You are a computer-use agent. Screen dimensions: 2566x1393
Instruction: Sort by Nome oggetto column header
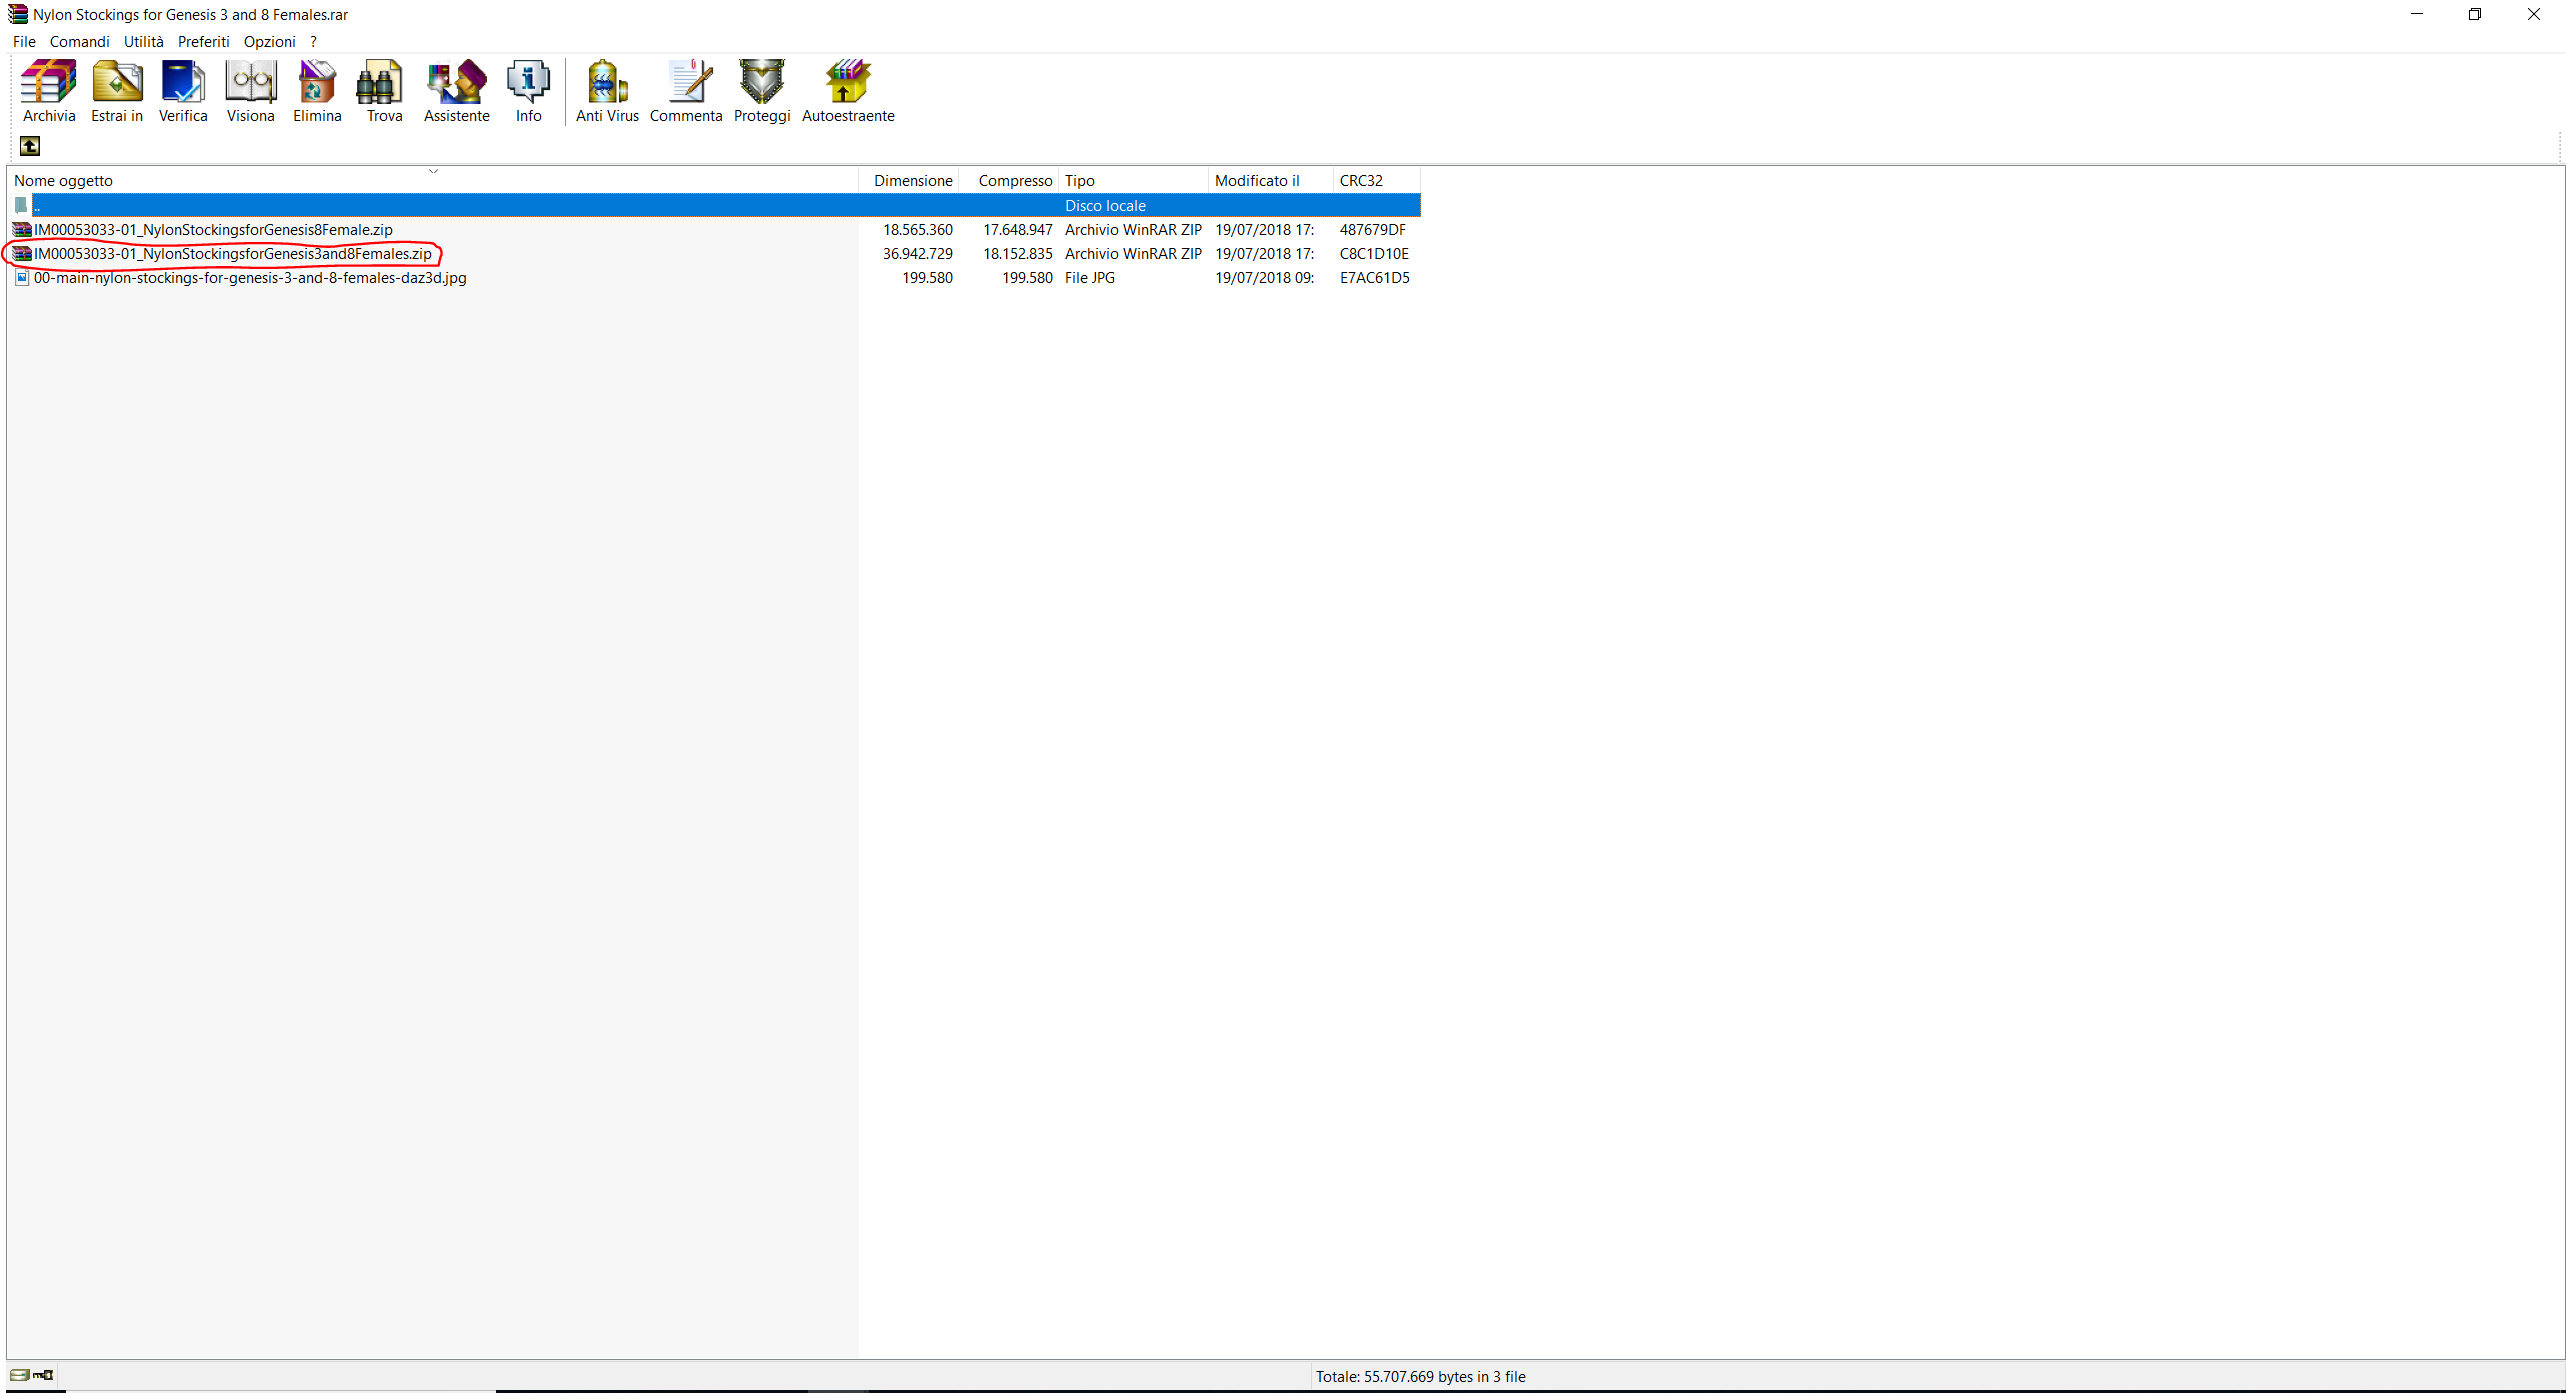[433, 180]
